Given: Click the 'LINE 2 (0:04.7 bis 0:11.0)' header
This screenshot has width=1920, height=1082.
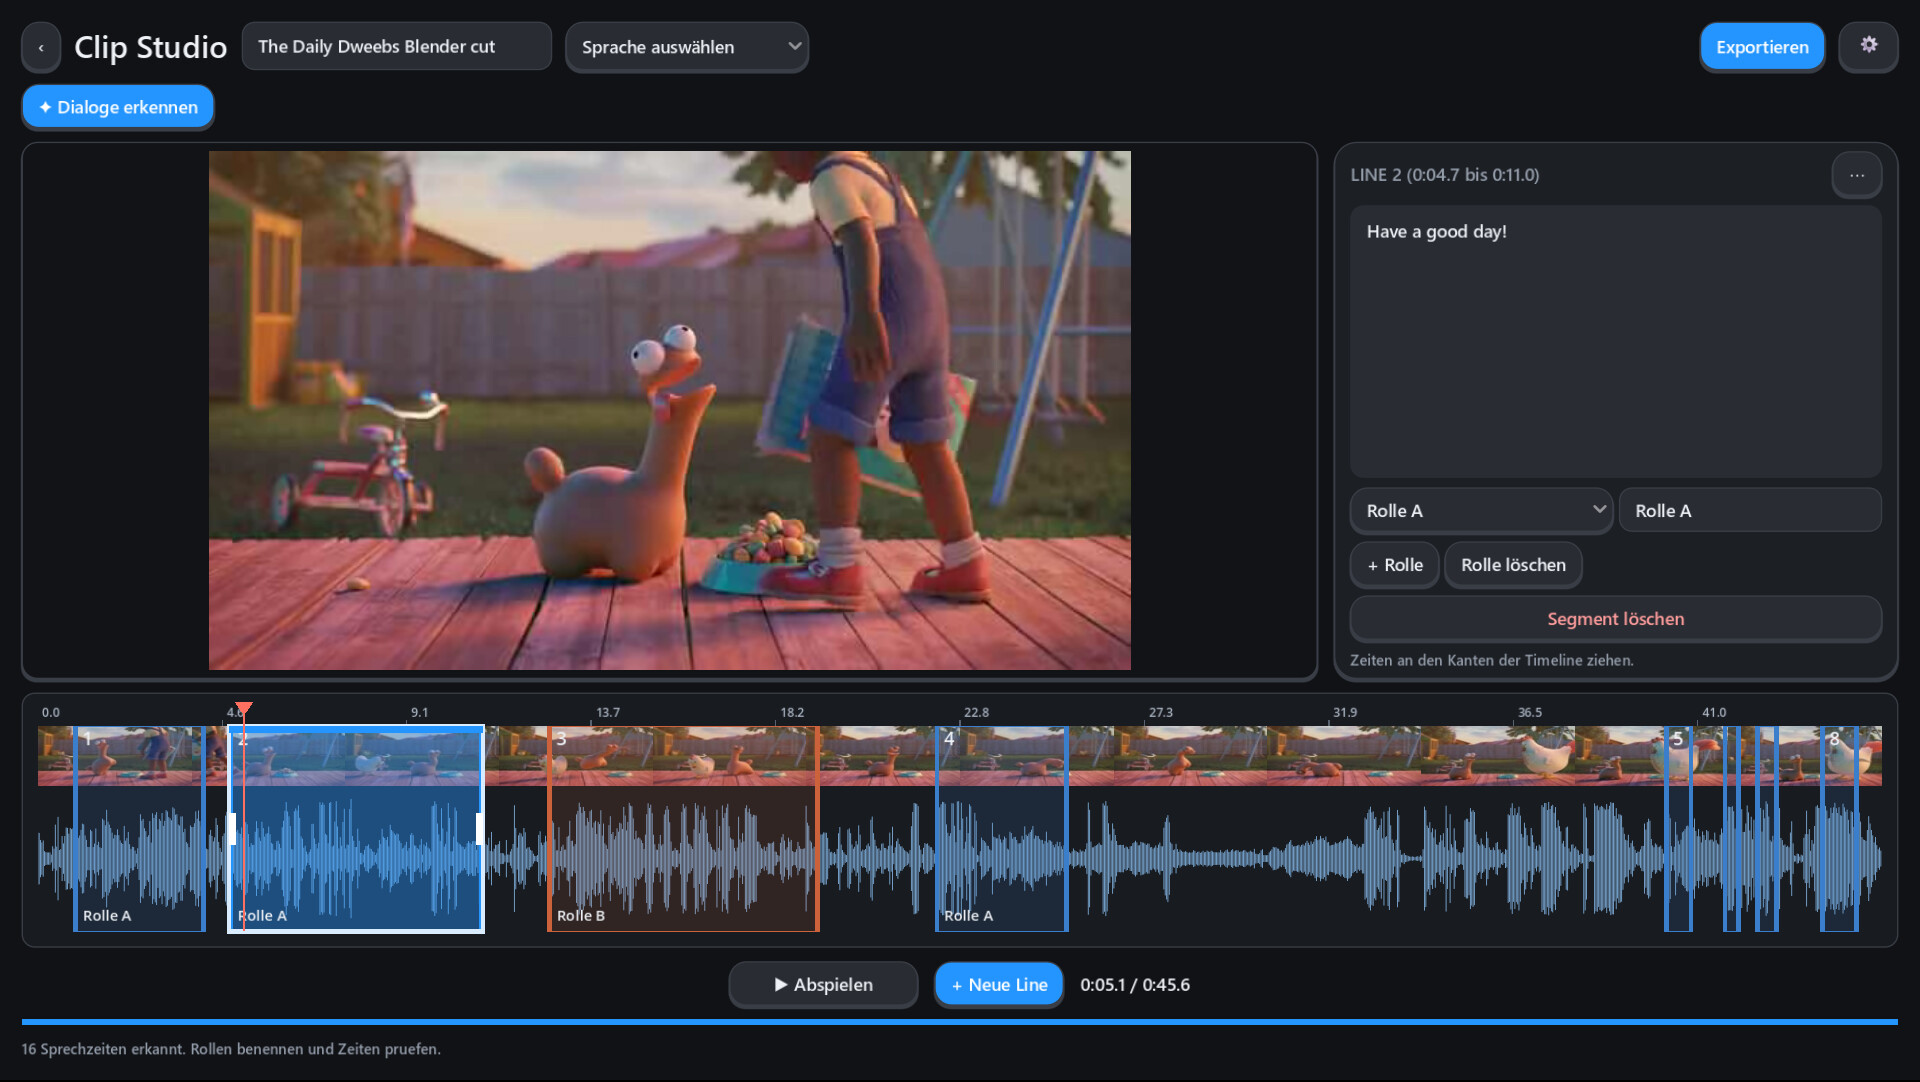Looking at the screenshot, I should 1445,175.
